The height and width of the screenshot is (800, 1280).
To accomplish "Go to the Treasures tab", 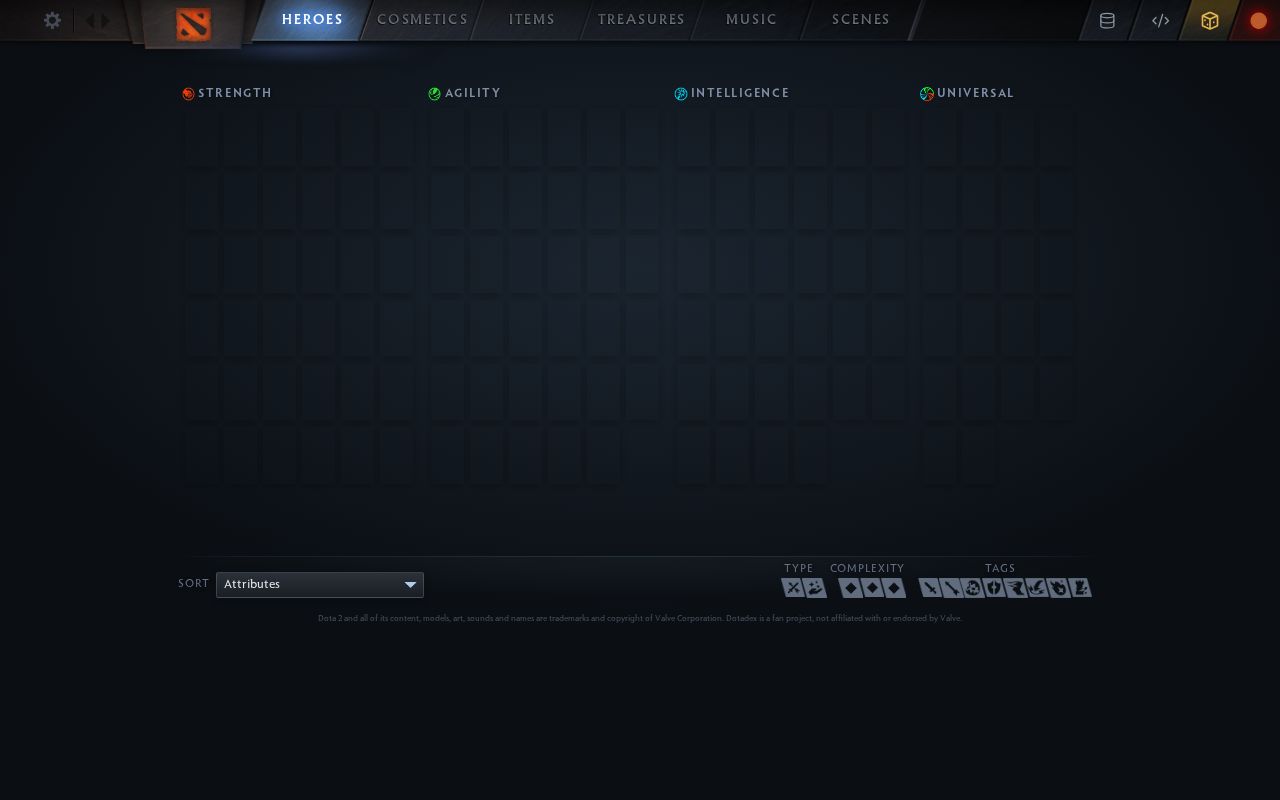I will click(x=641, y=20).
